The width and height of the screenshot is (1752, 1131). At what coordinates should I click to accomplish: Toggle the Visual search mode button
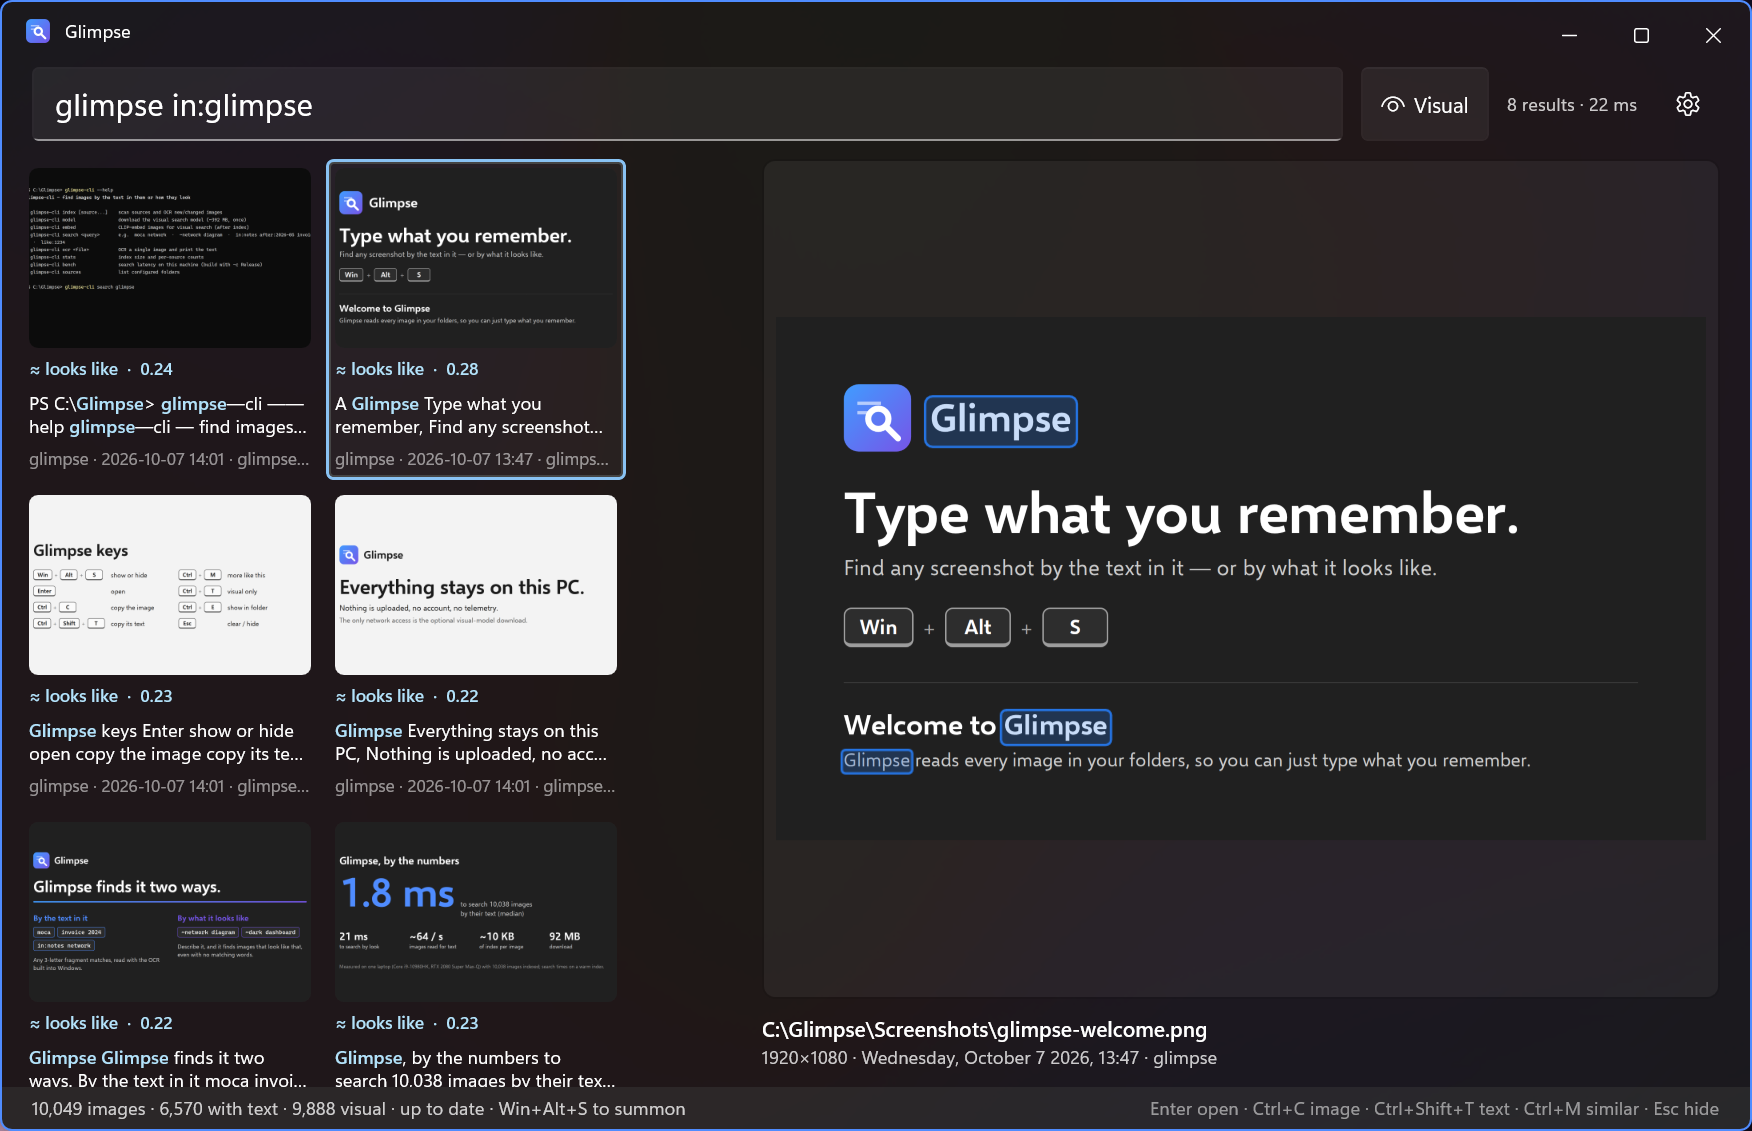click(x=1424, y=105)
